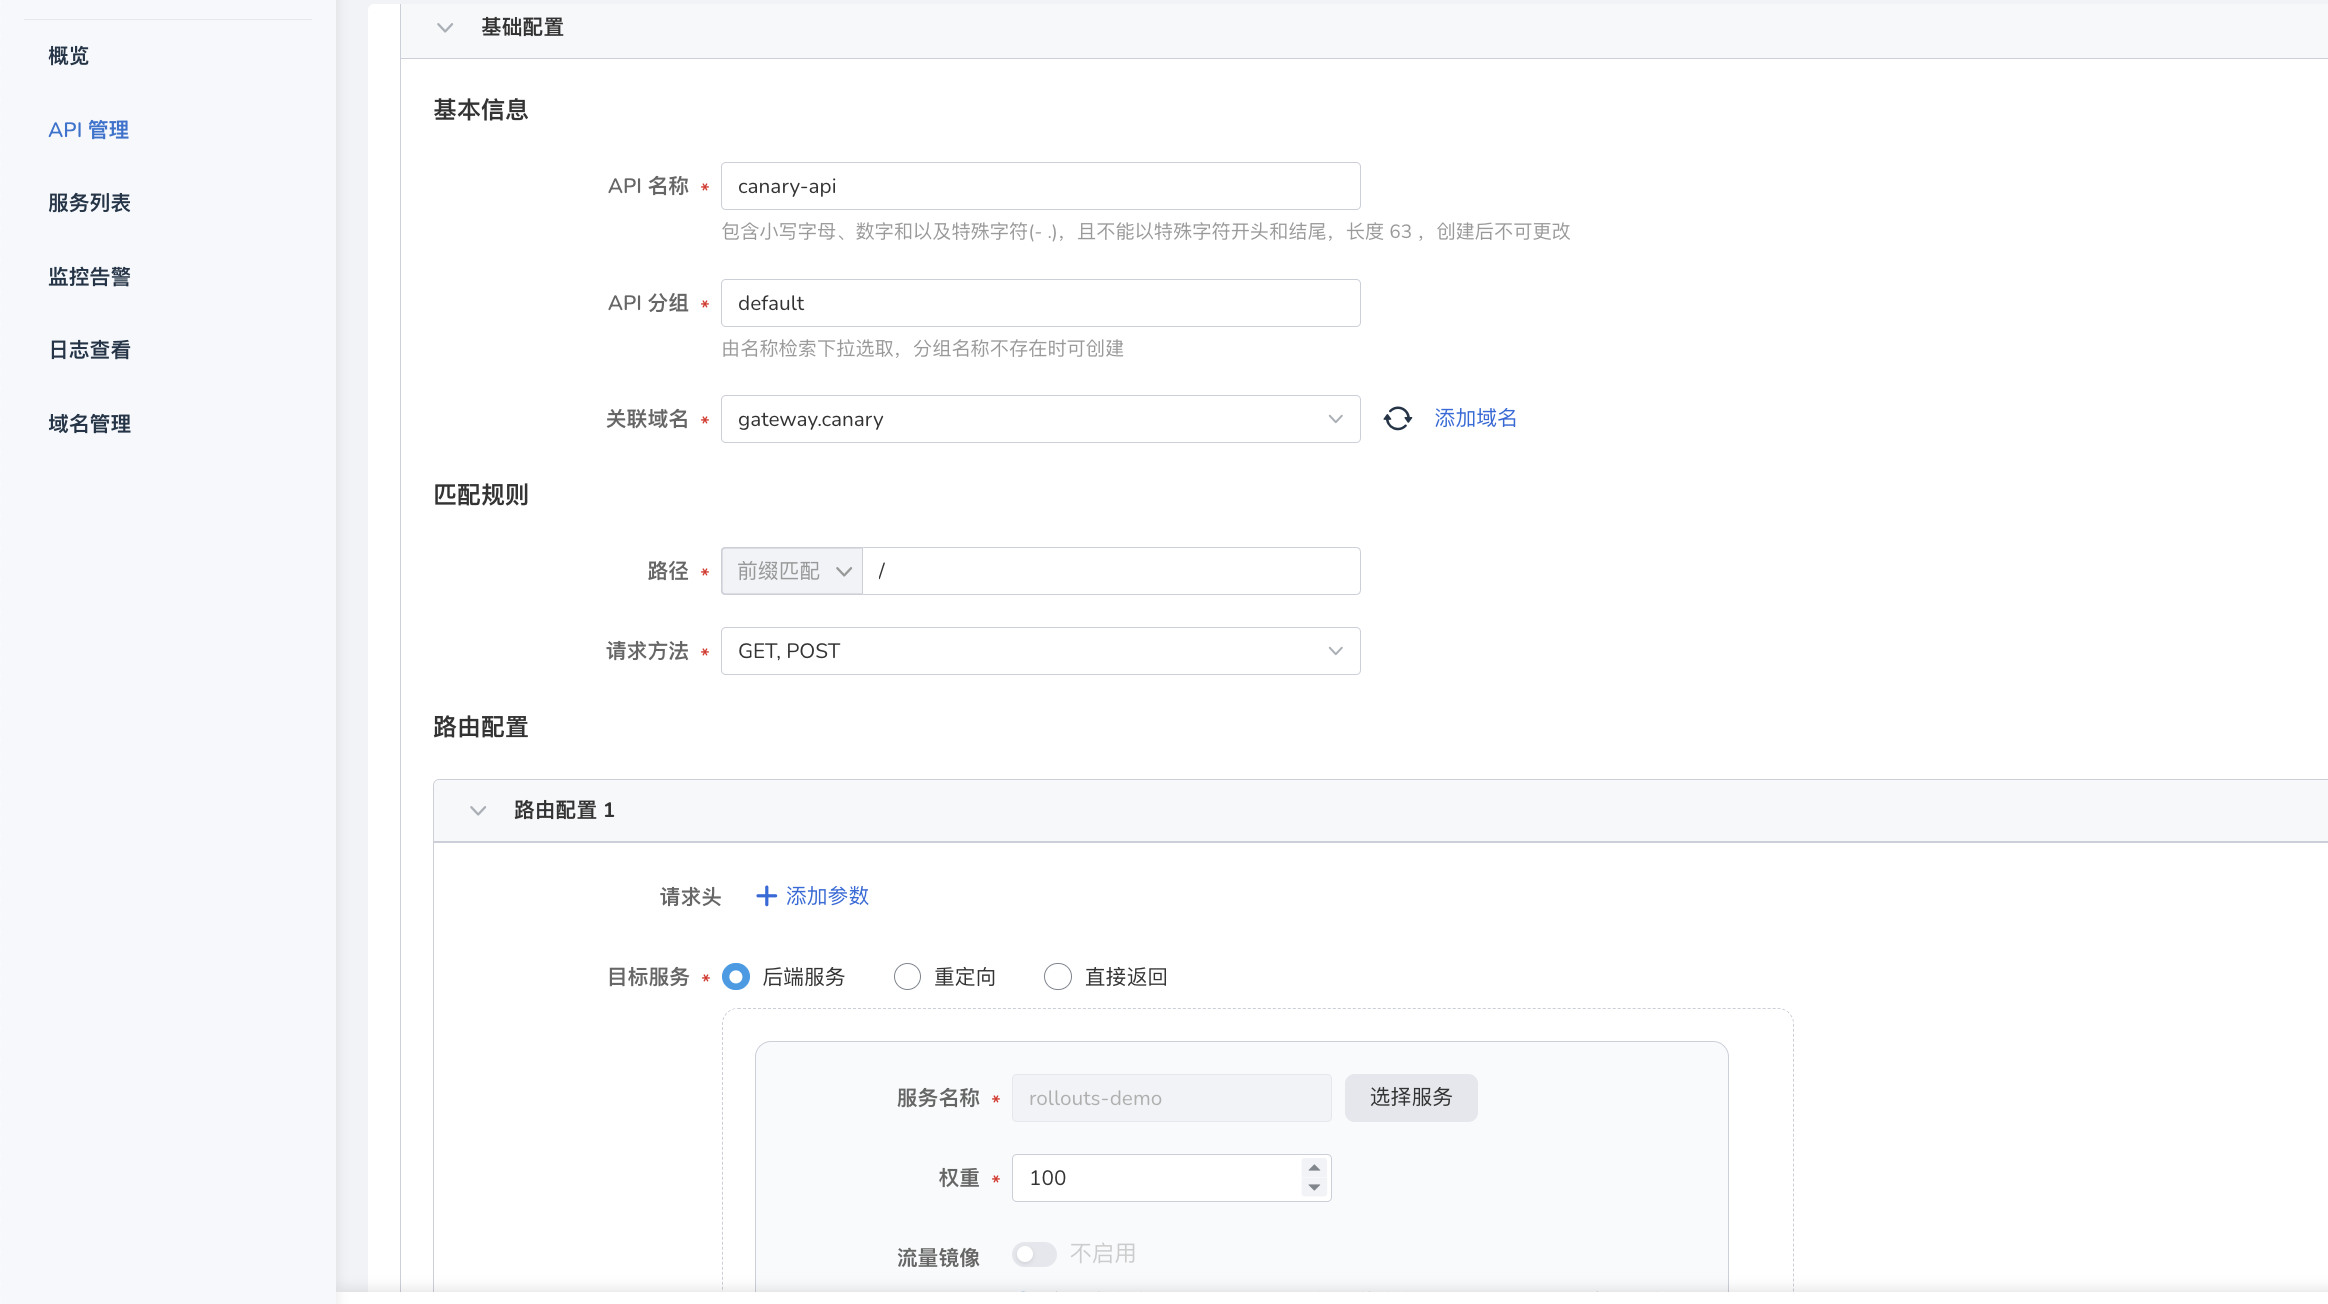Decrease weight with the down stepper arrow
Screen dimensions: 2328x1304
pos(1314,1188)
